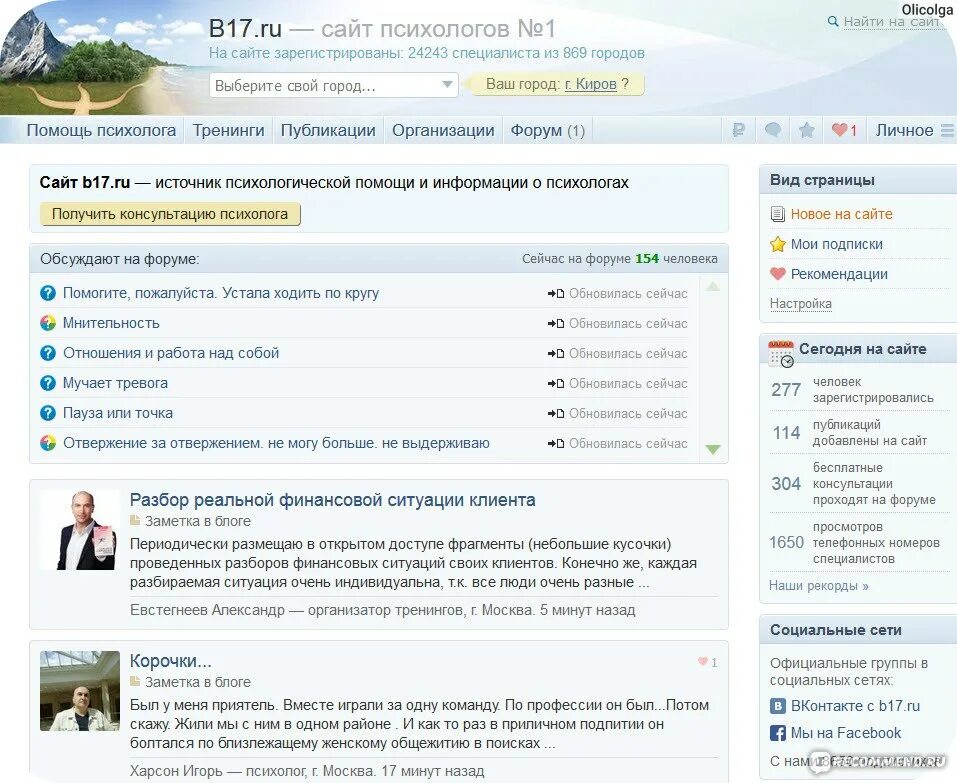Select Рекомендации page view
This screenshot has width=957, height=783.
tap(839, 274)
